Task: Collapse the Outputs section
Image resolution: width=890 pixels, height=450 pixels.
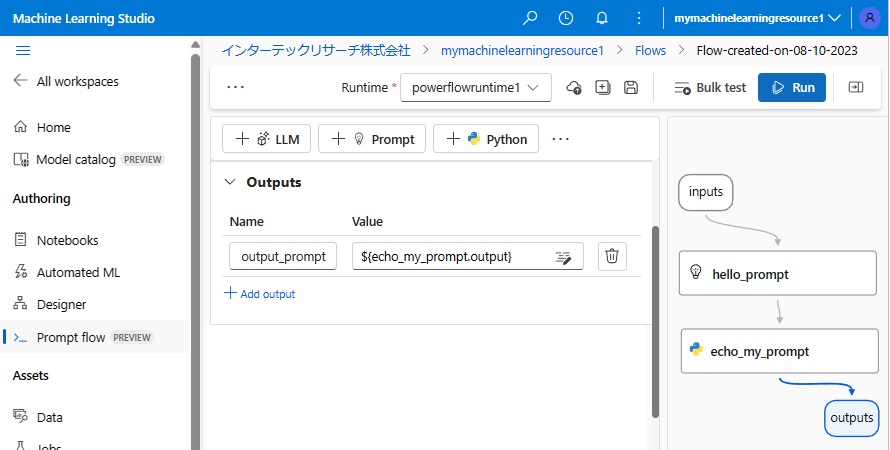Action: [230, 182]
